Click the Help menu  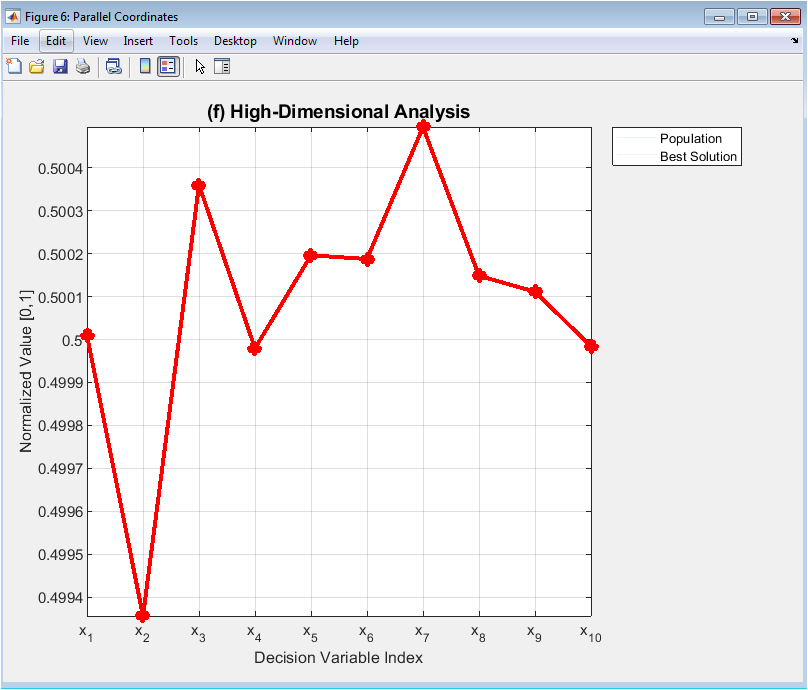coord(346,41)
